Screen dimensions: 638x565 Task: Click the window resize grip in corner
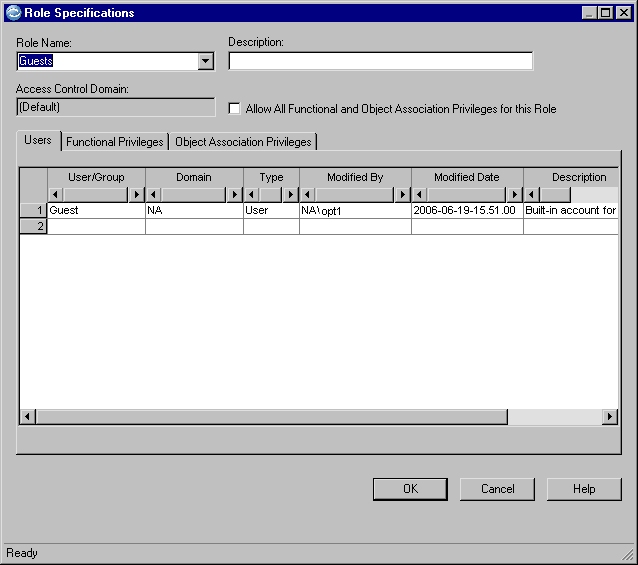coord(629,555)
